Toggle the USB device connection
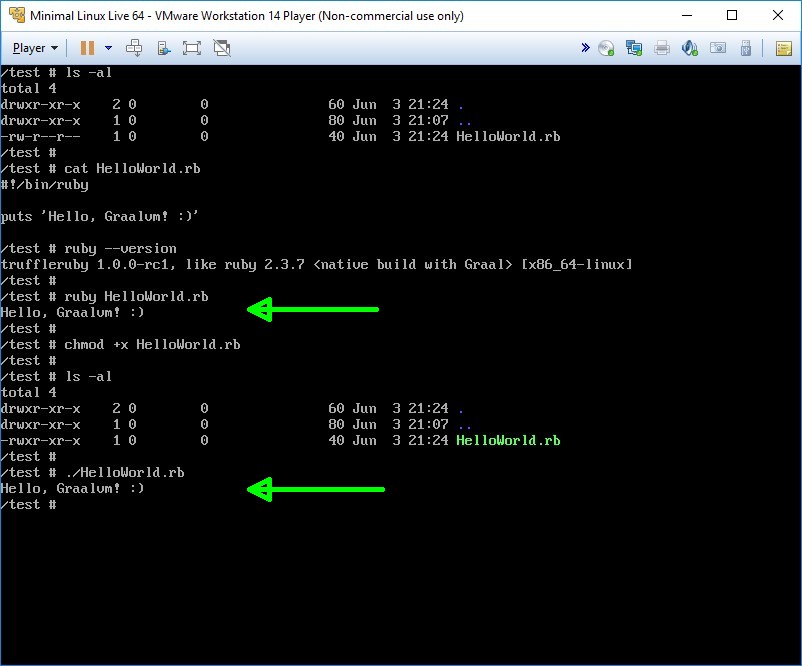 (x=745, y=48)
